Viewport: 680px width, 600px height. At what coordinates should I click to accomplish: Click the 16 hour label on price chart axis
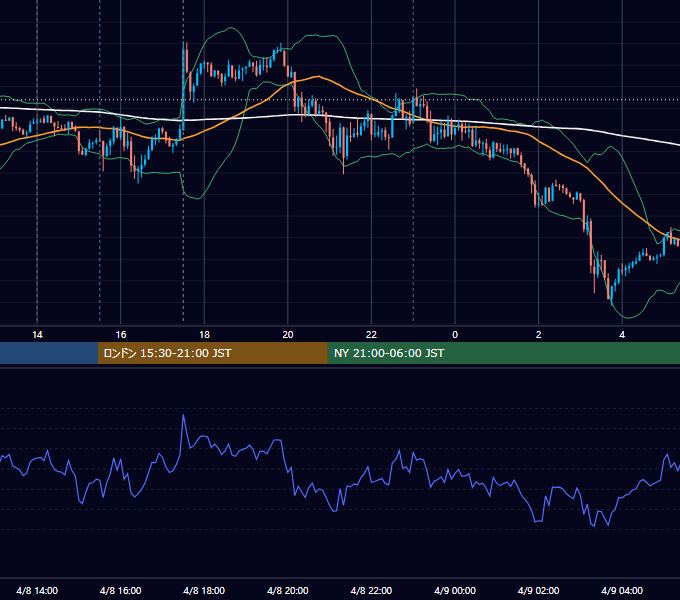[121, 335]
